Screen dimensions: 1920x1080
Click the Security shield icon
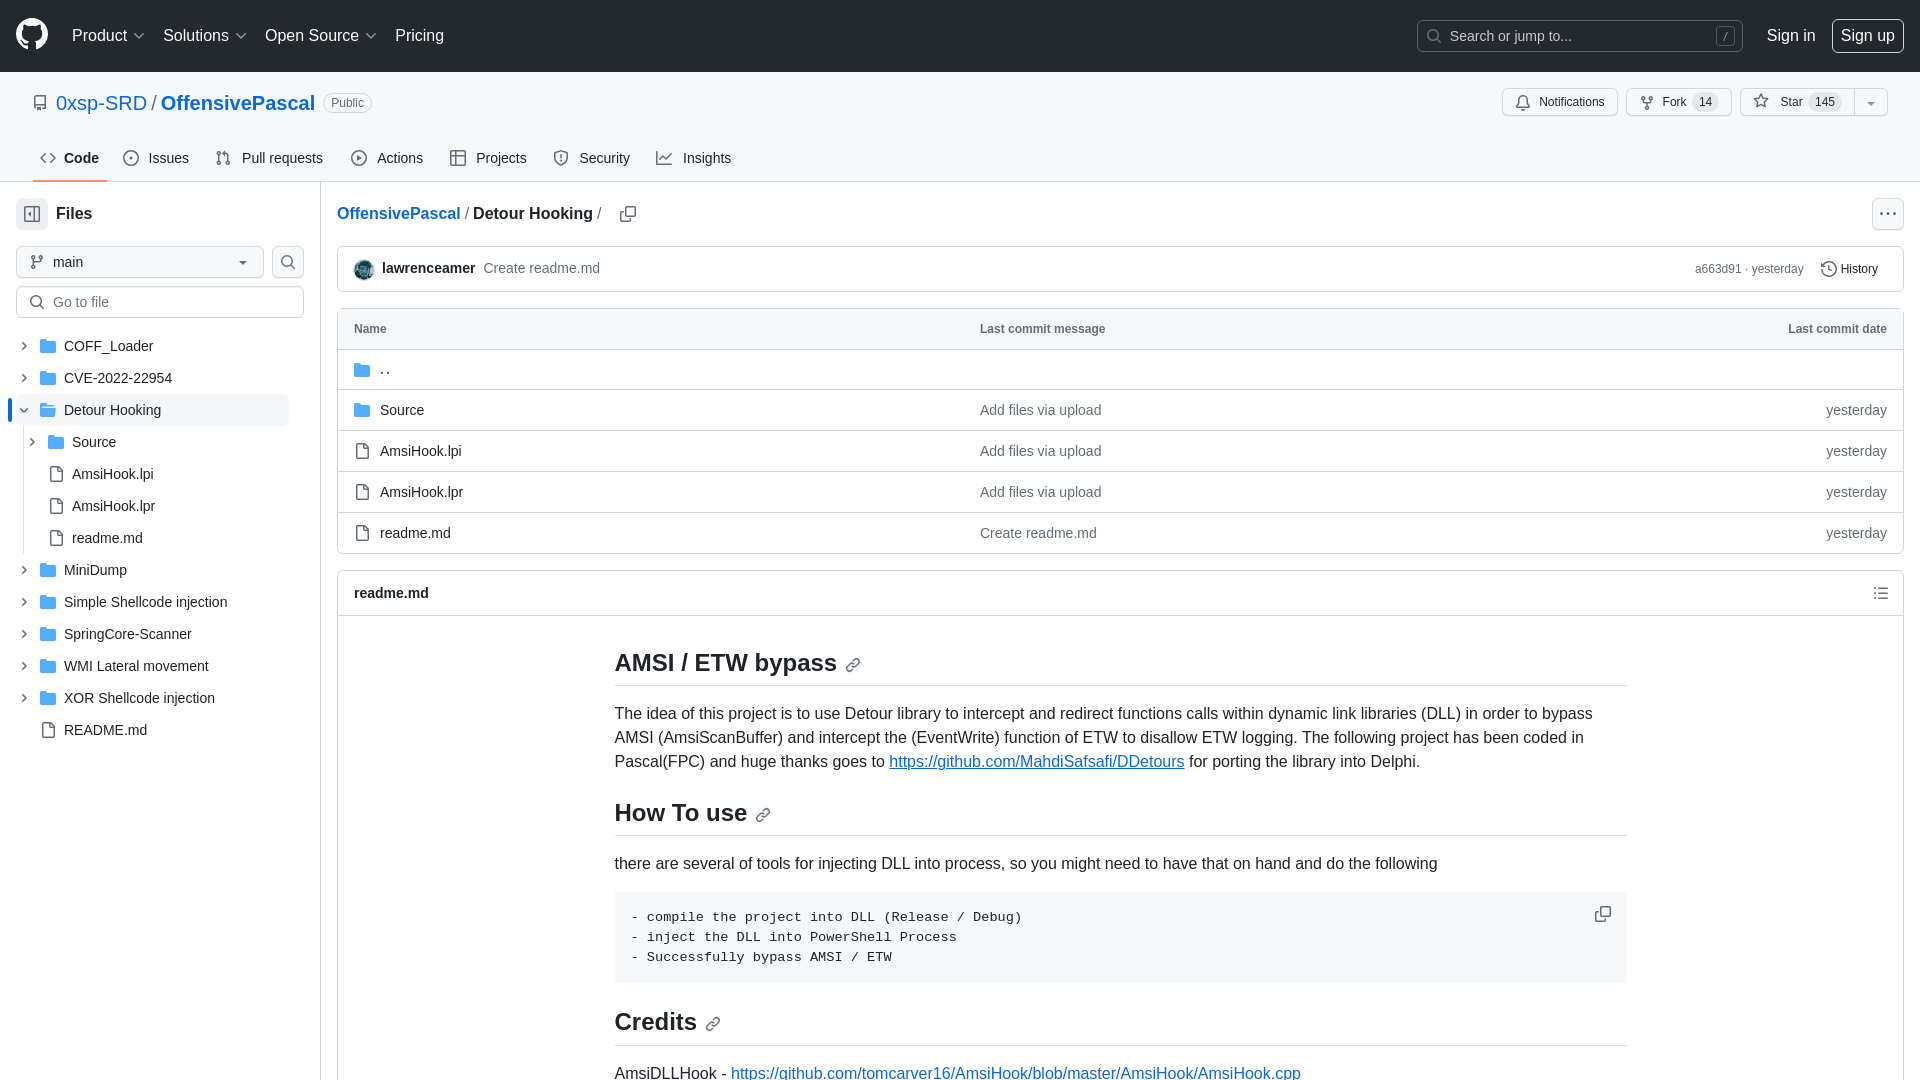click(562, 158)
